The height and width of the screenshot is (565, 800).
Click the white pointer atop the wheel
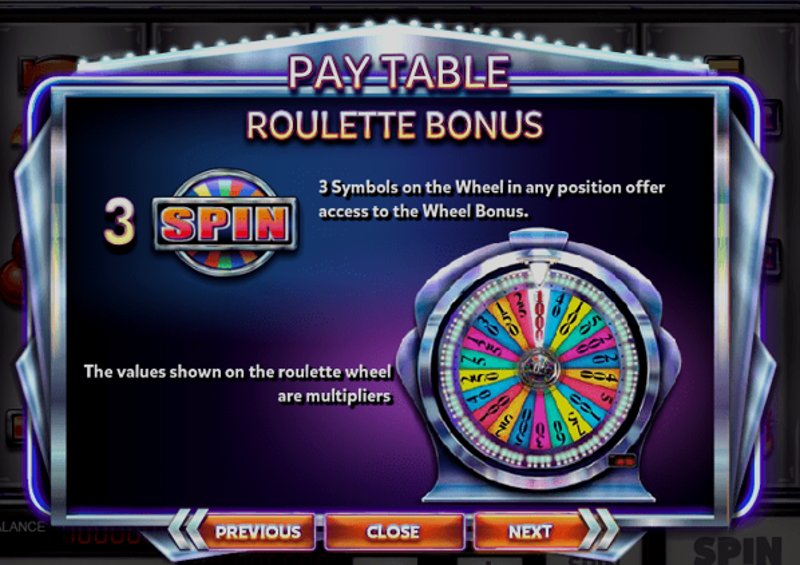coord(538,273)
